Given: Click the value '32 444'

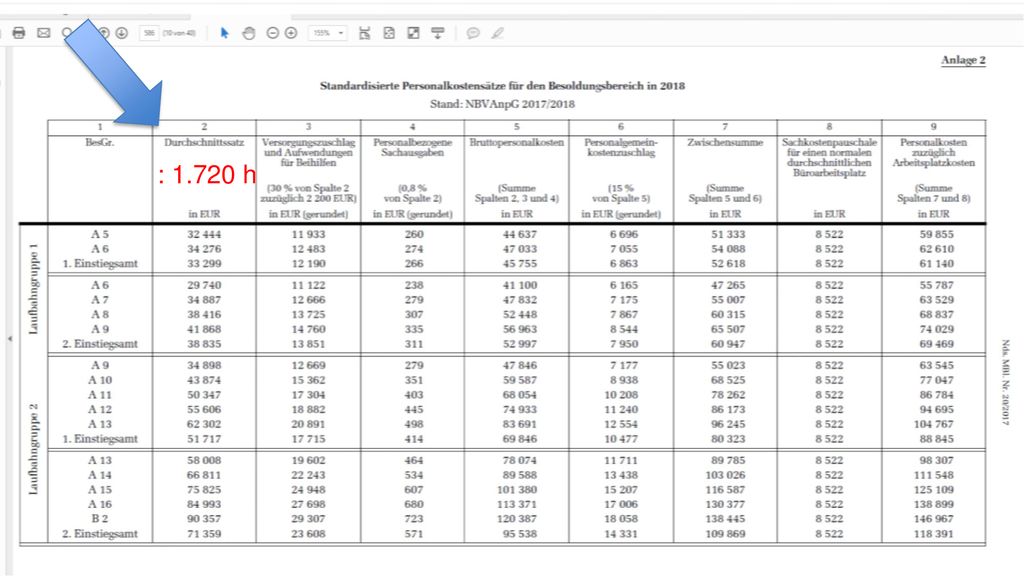Looking at the screenshot, I should click(204, 234).
